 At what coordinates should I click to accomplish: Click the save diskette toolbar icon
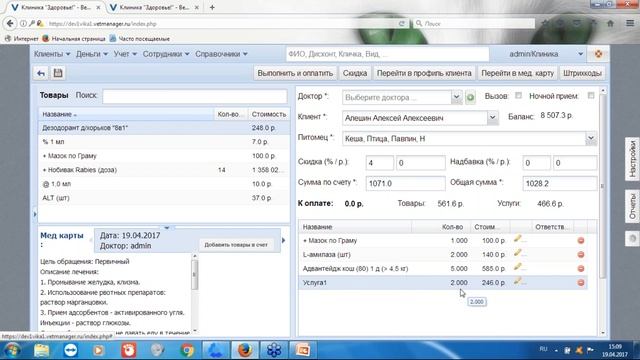58,73
